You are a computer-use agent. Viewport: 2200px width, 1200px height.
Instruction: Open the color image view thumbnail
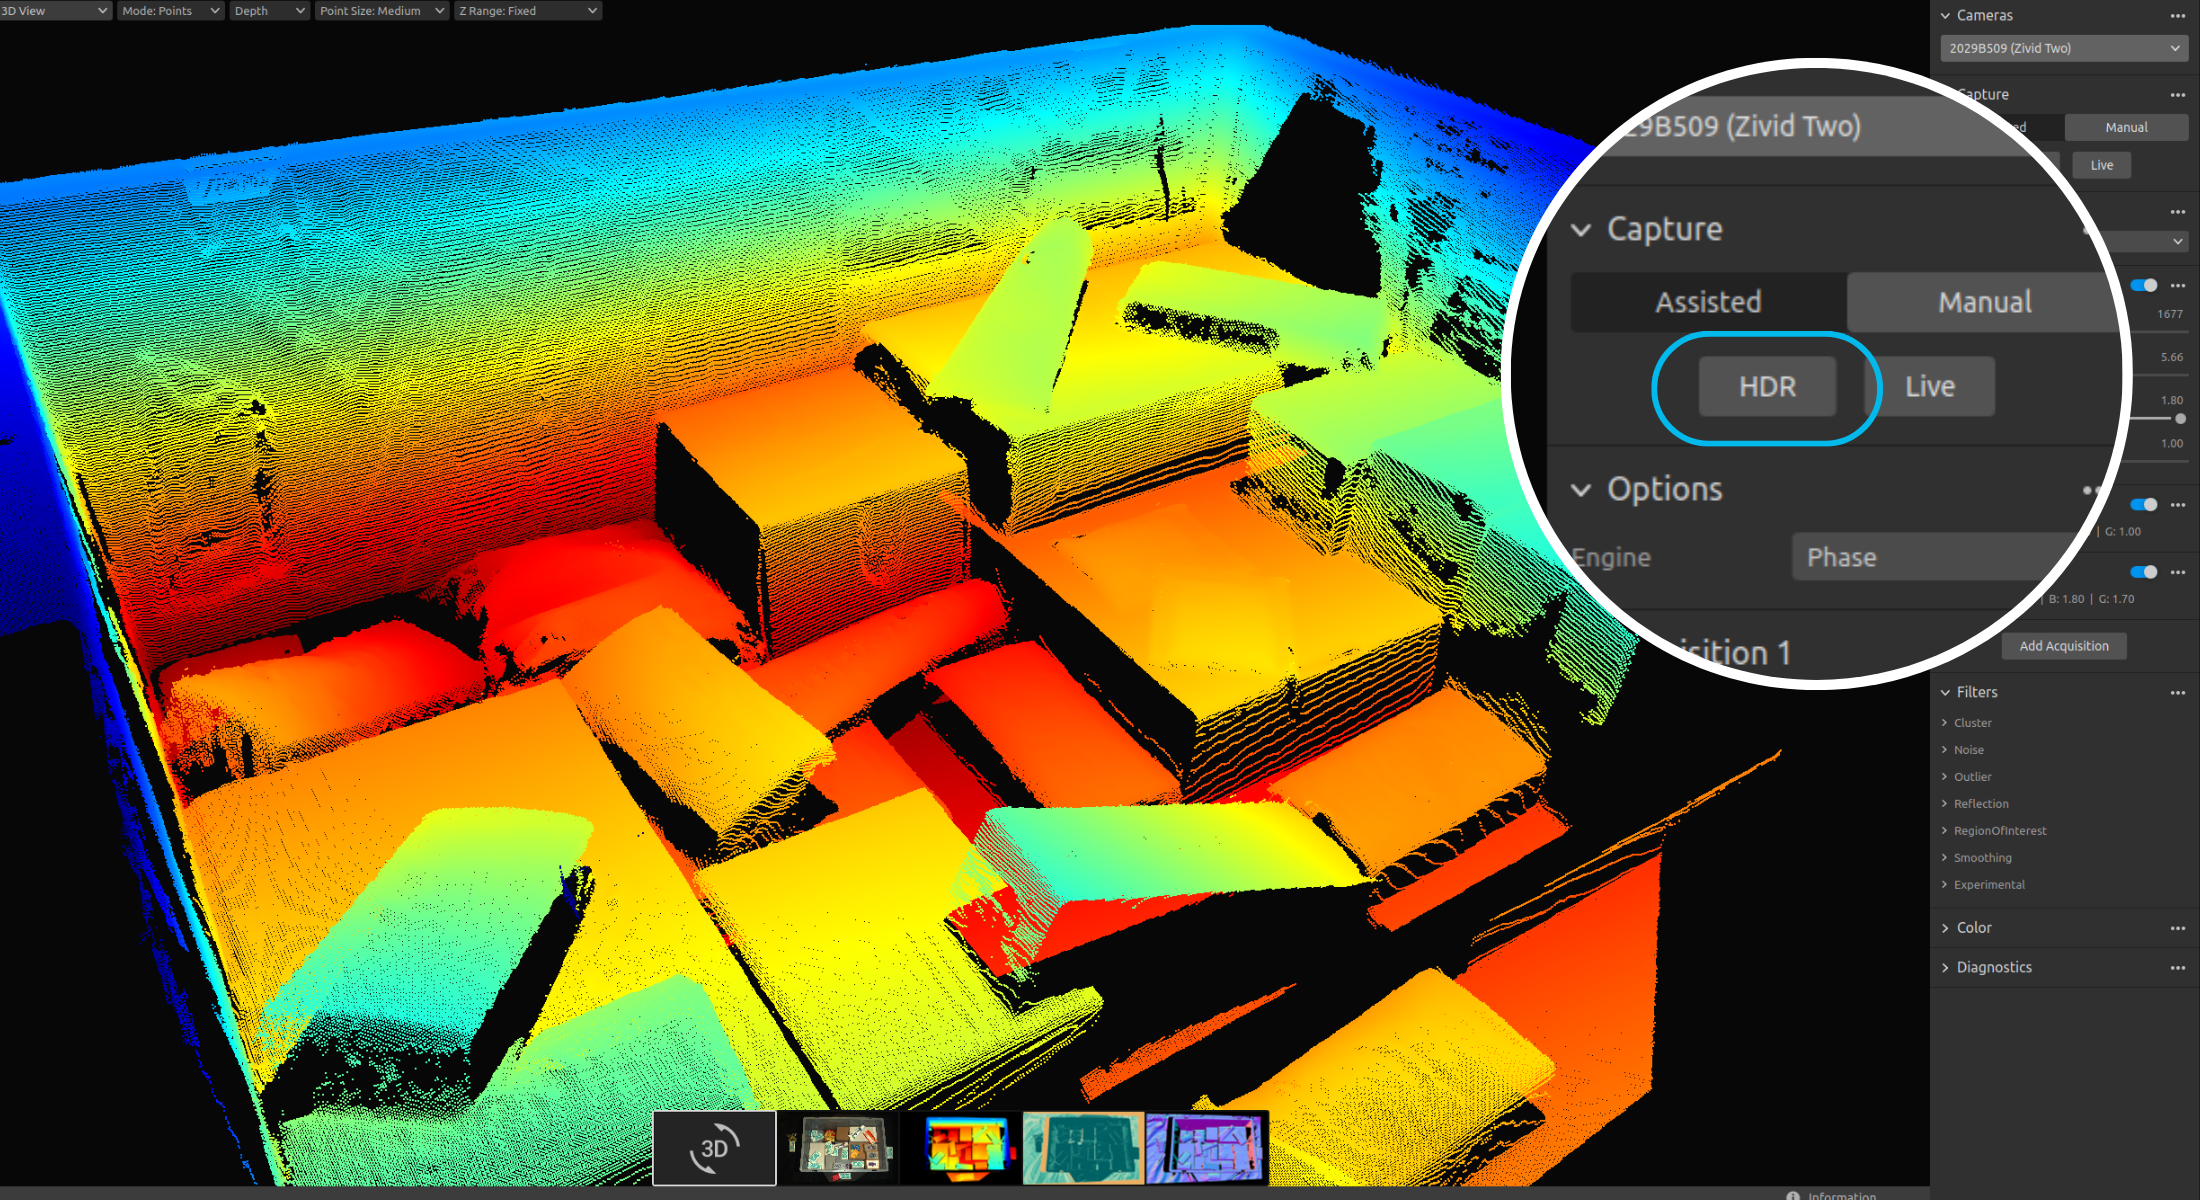[838, 1147]
